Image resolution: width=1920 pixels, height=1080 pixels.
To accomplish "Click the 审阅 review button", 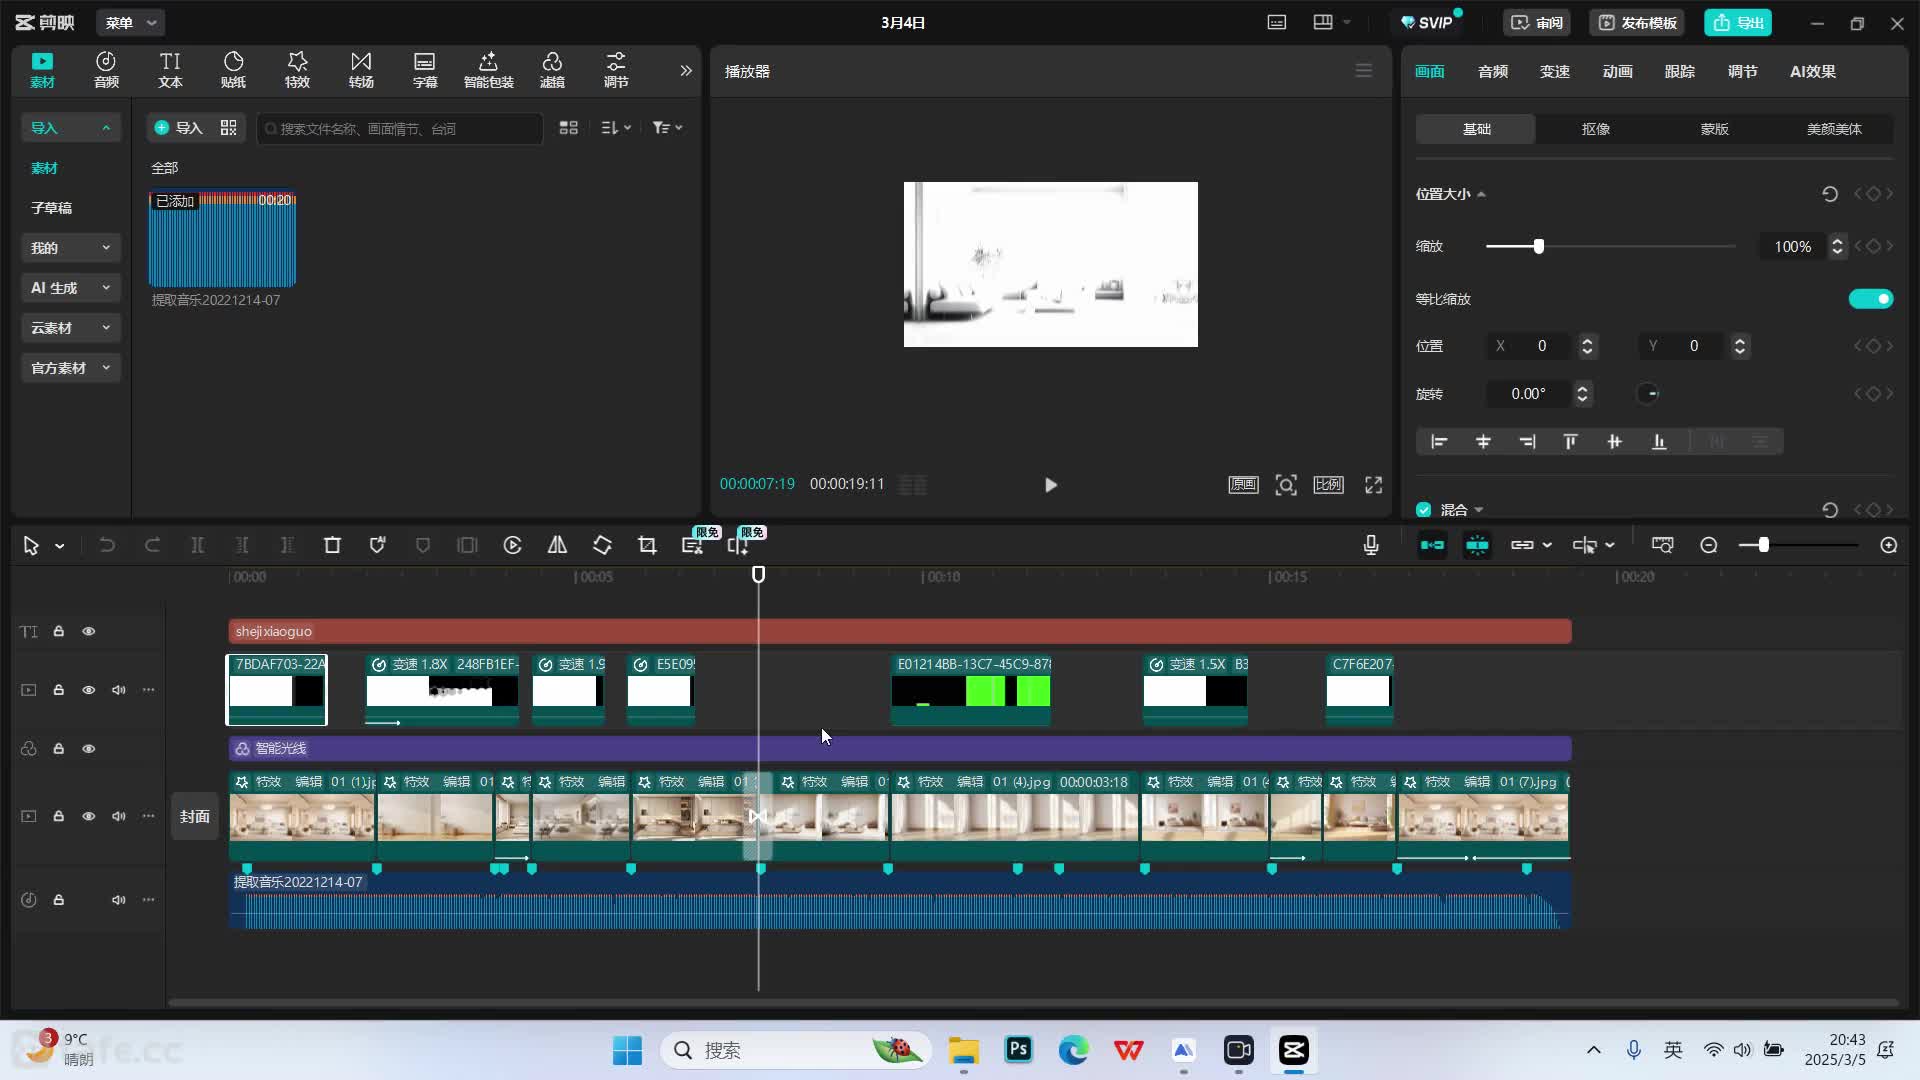I will [1537, 23].
